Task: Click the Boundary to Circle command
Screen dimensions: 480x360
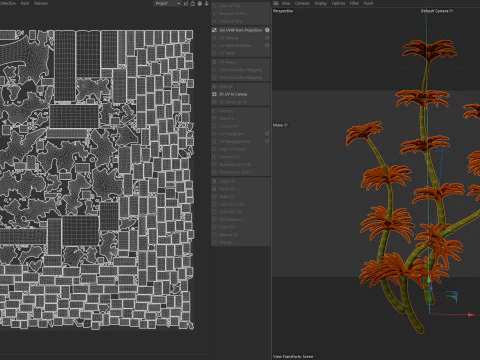Action: 235,165
